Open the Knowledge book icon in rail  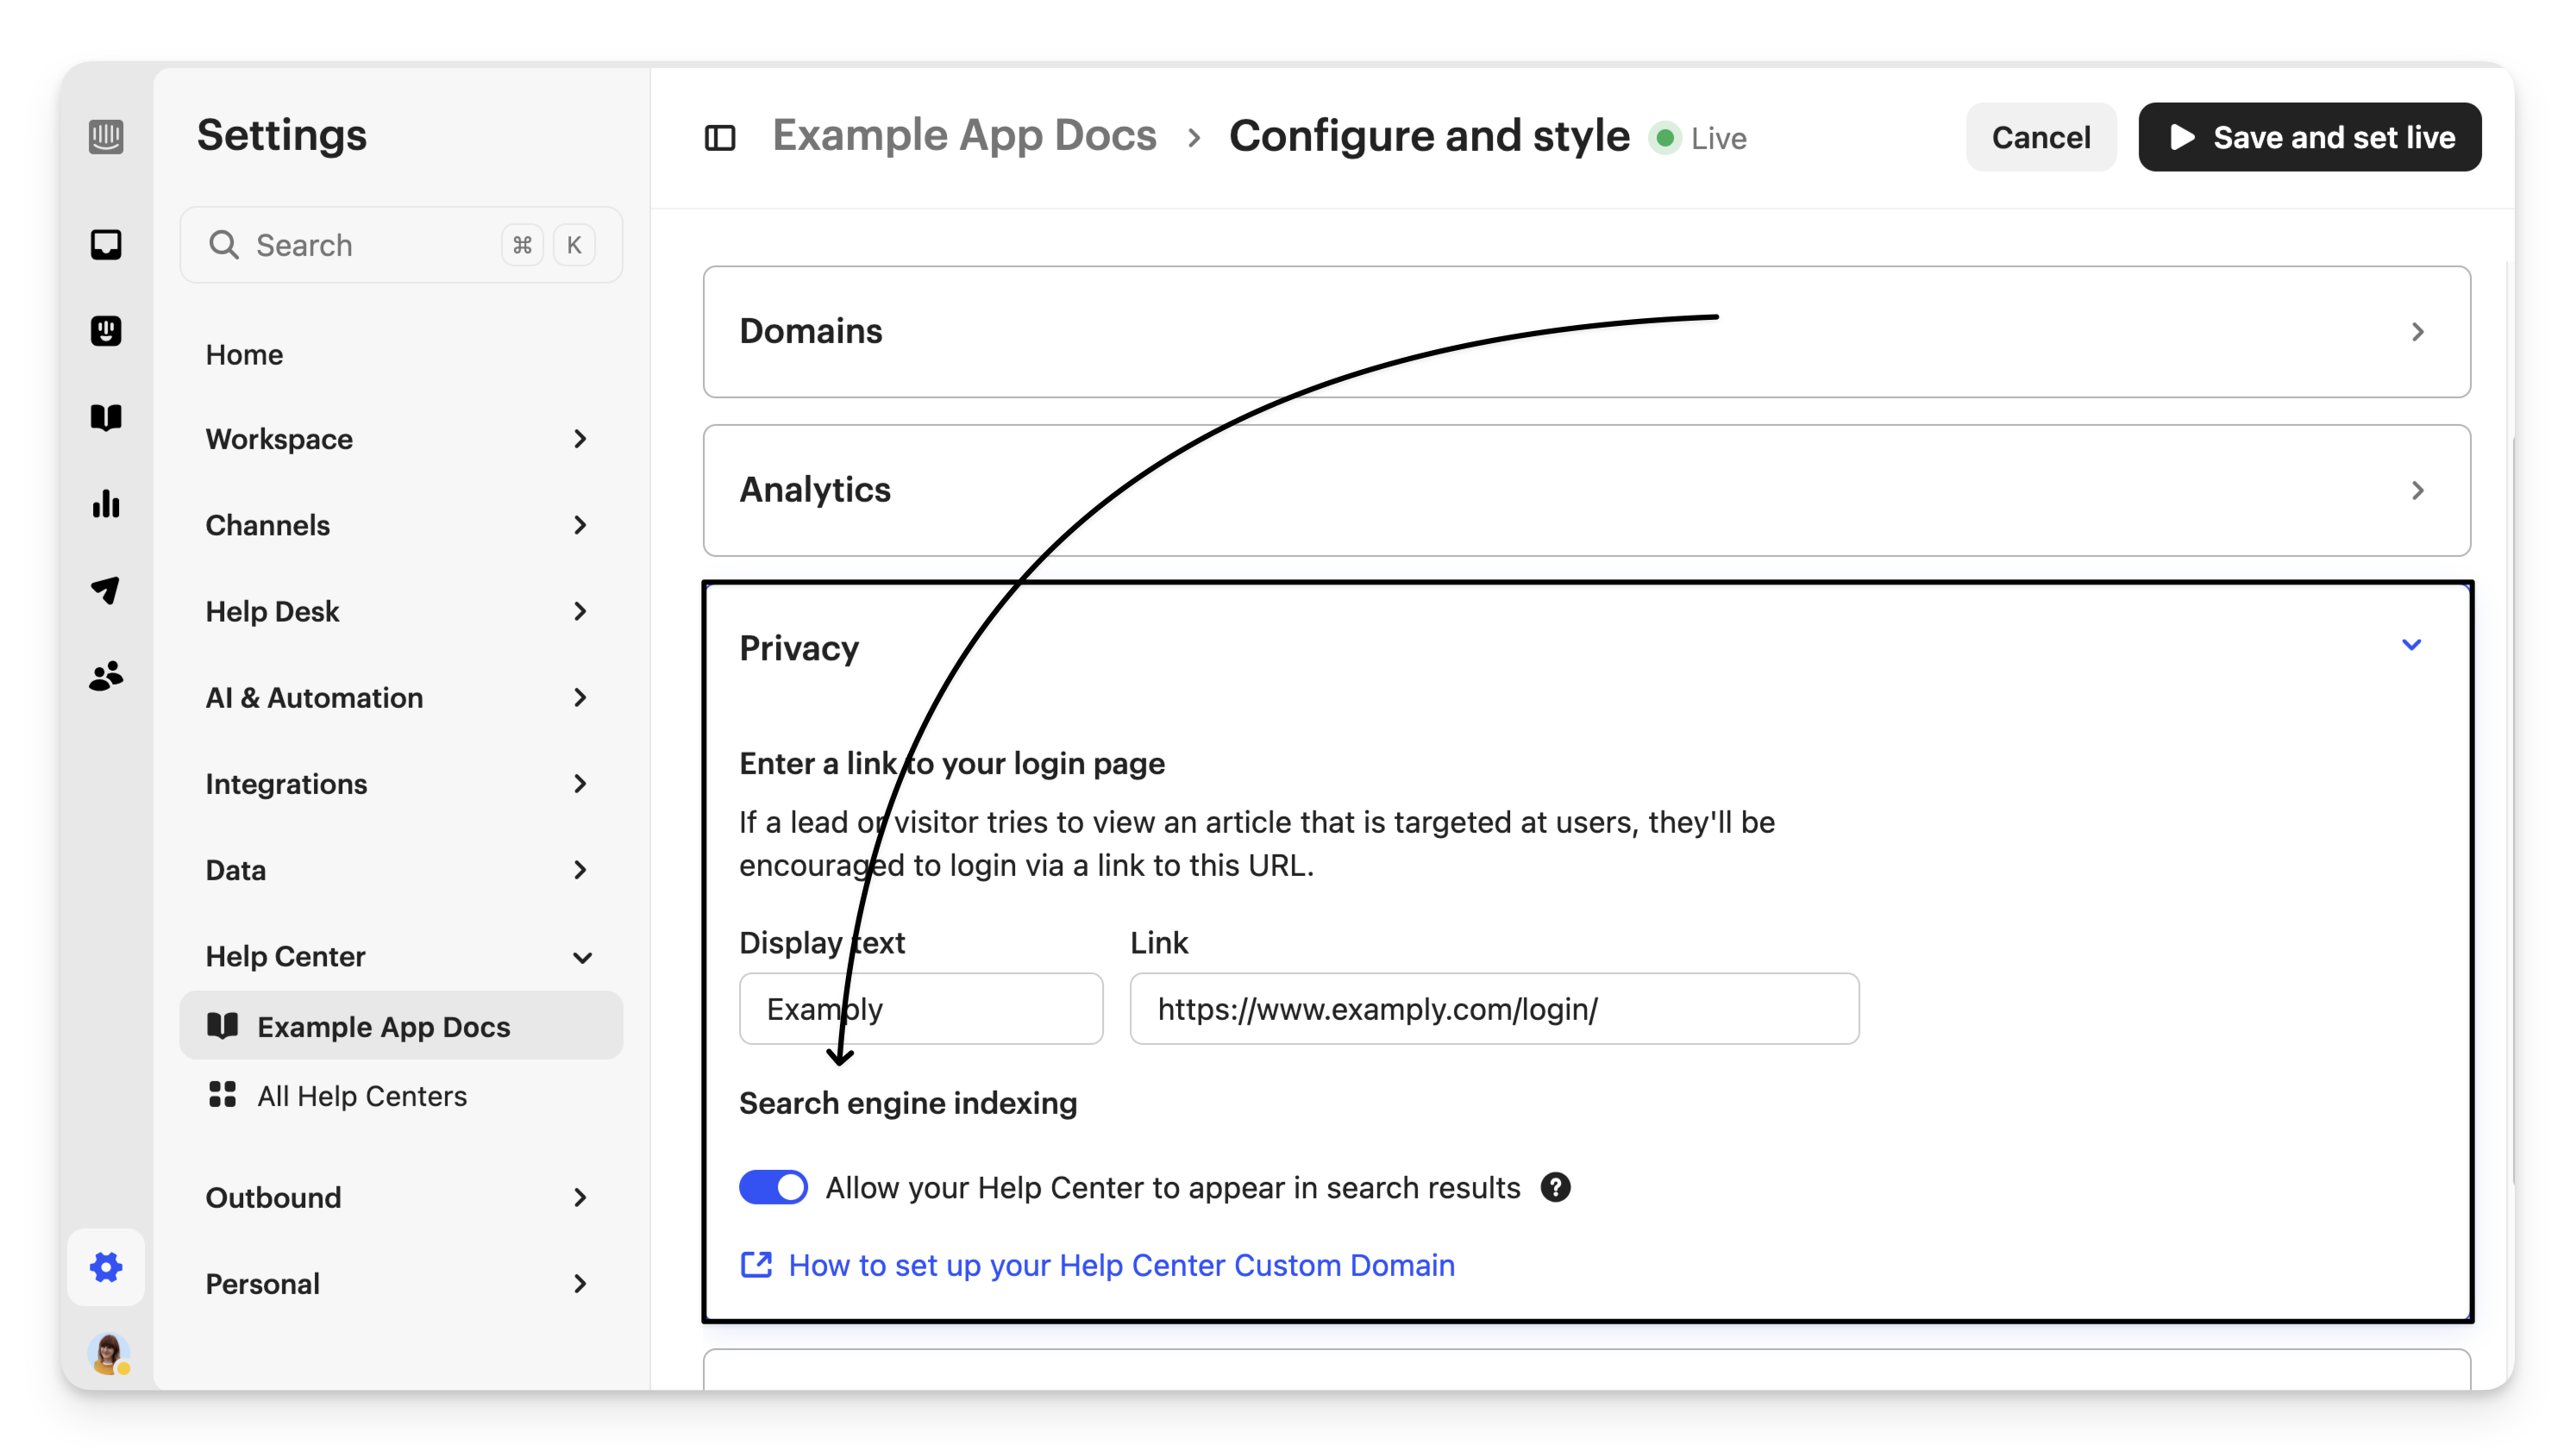pyautogui.click(x=106, y=417)
